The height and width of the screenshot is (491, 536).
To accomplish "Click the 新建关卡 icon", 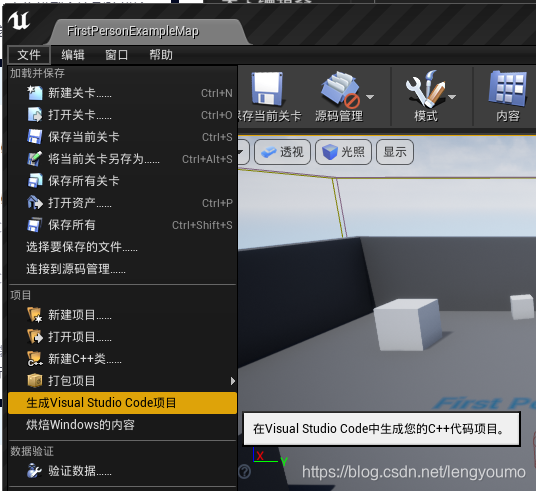I will pos(35,93).
